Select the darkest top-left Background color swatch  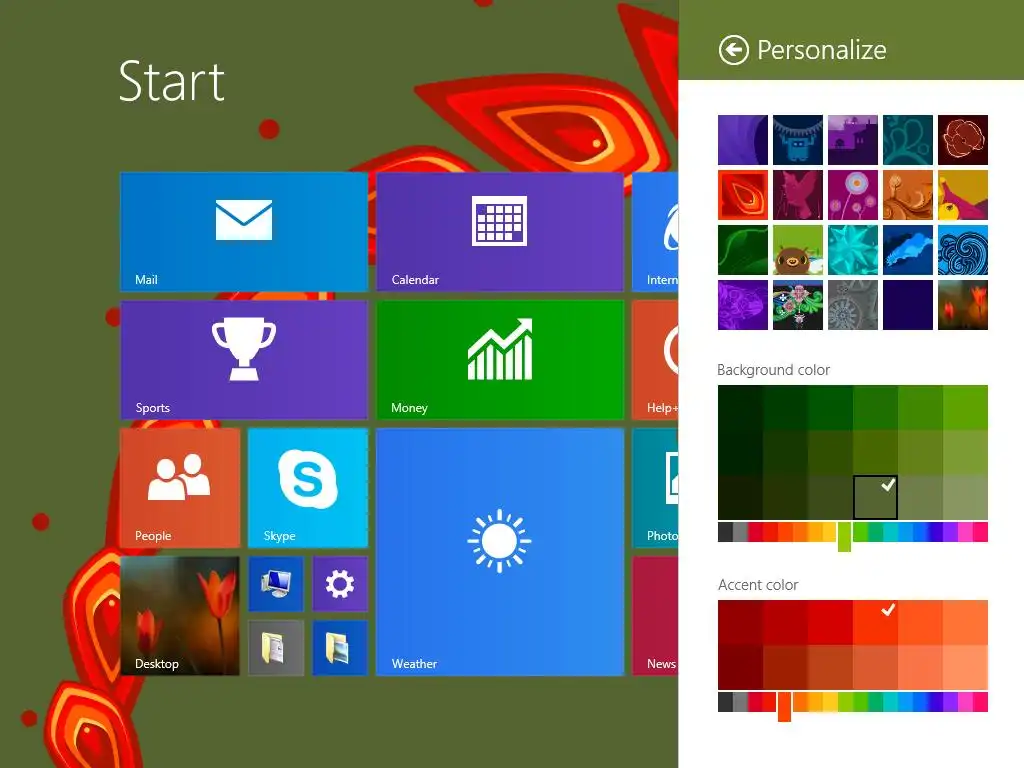[x=740, y=408]
